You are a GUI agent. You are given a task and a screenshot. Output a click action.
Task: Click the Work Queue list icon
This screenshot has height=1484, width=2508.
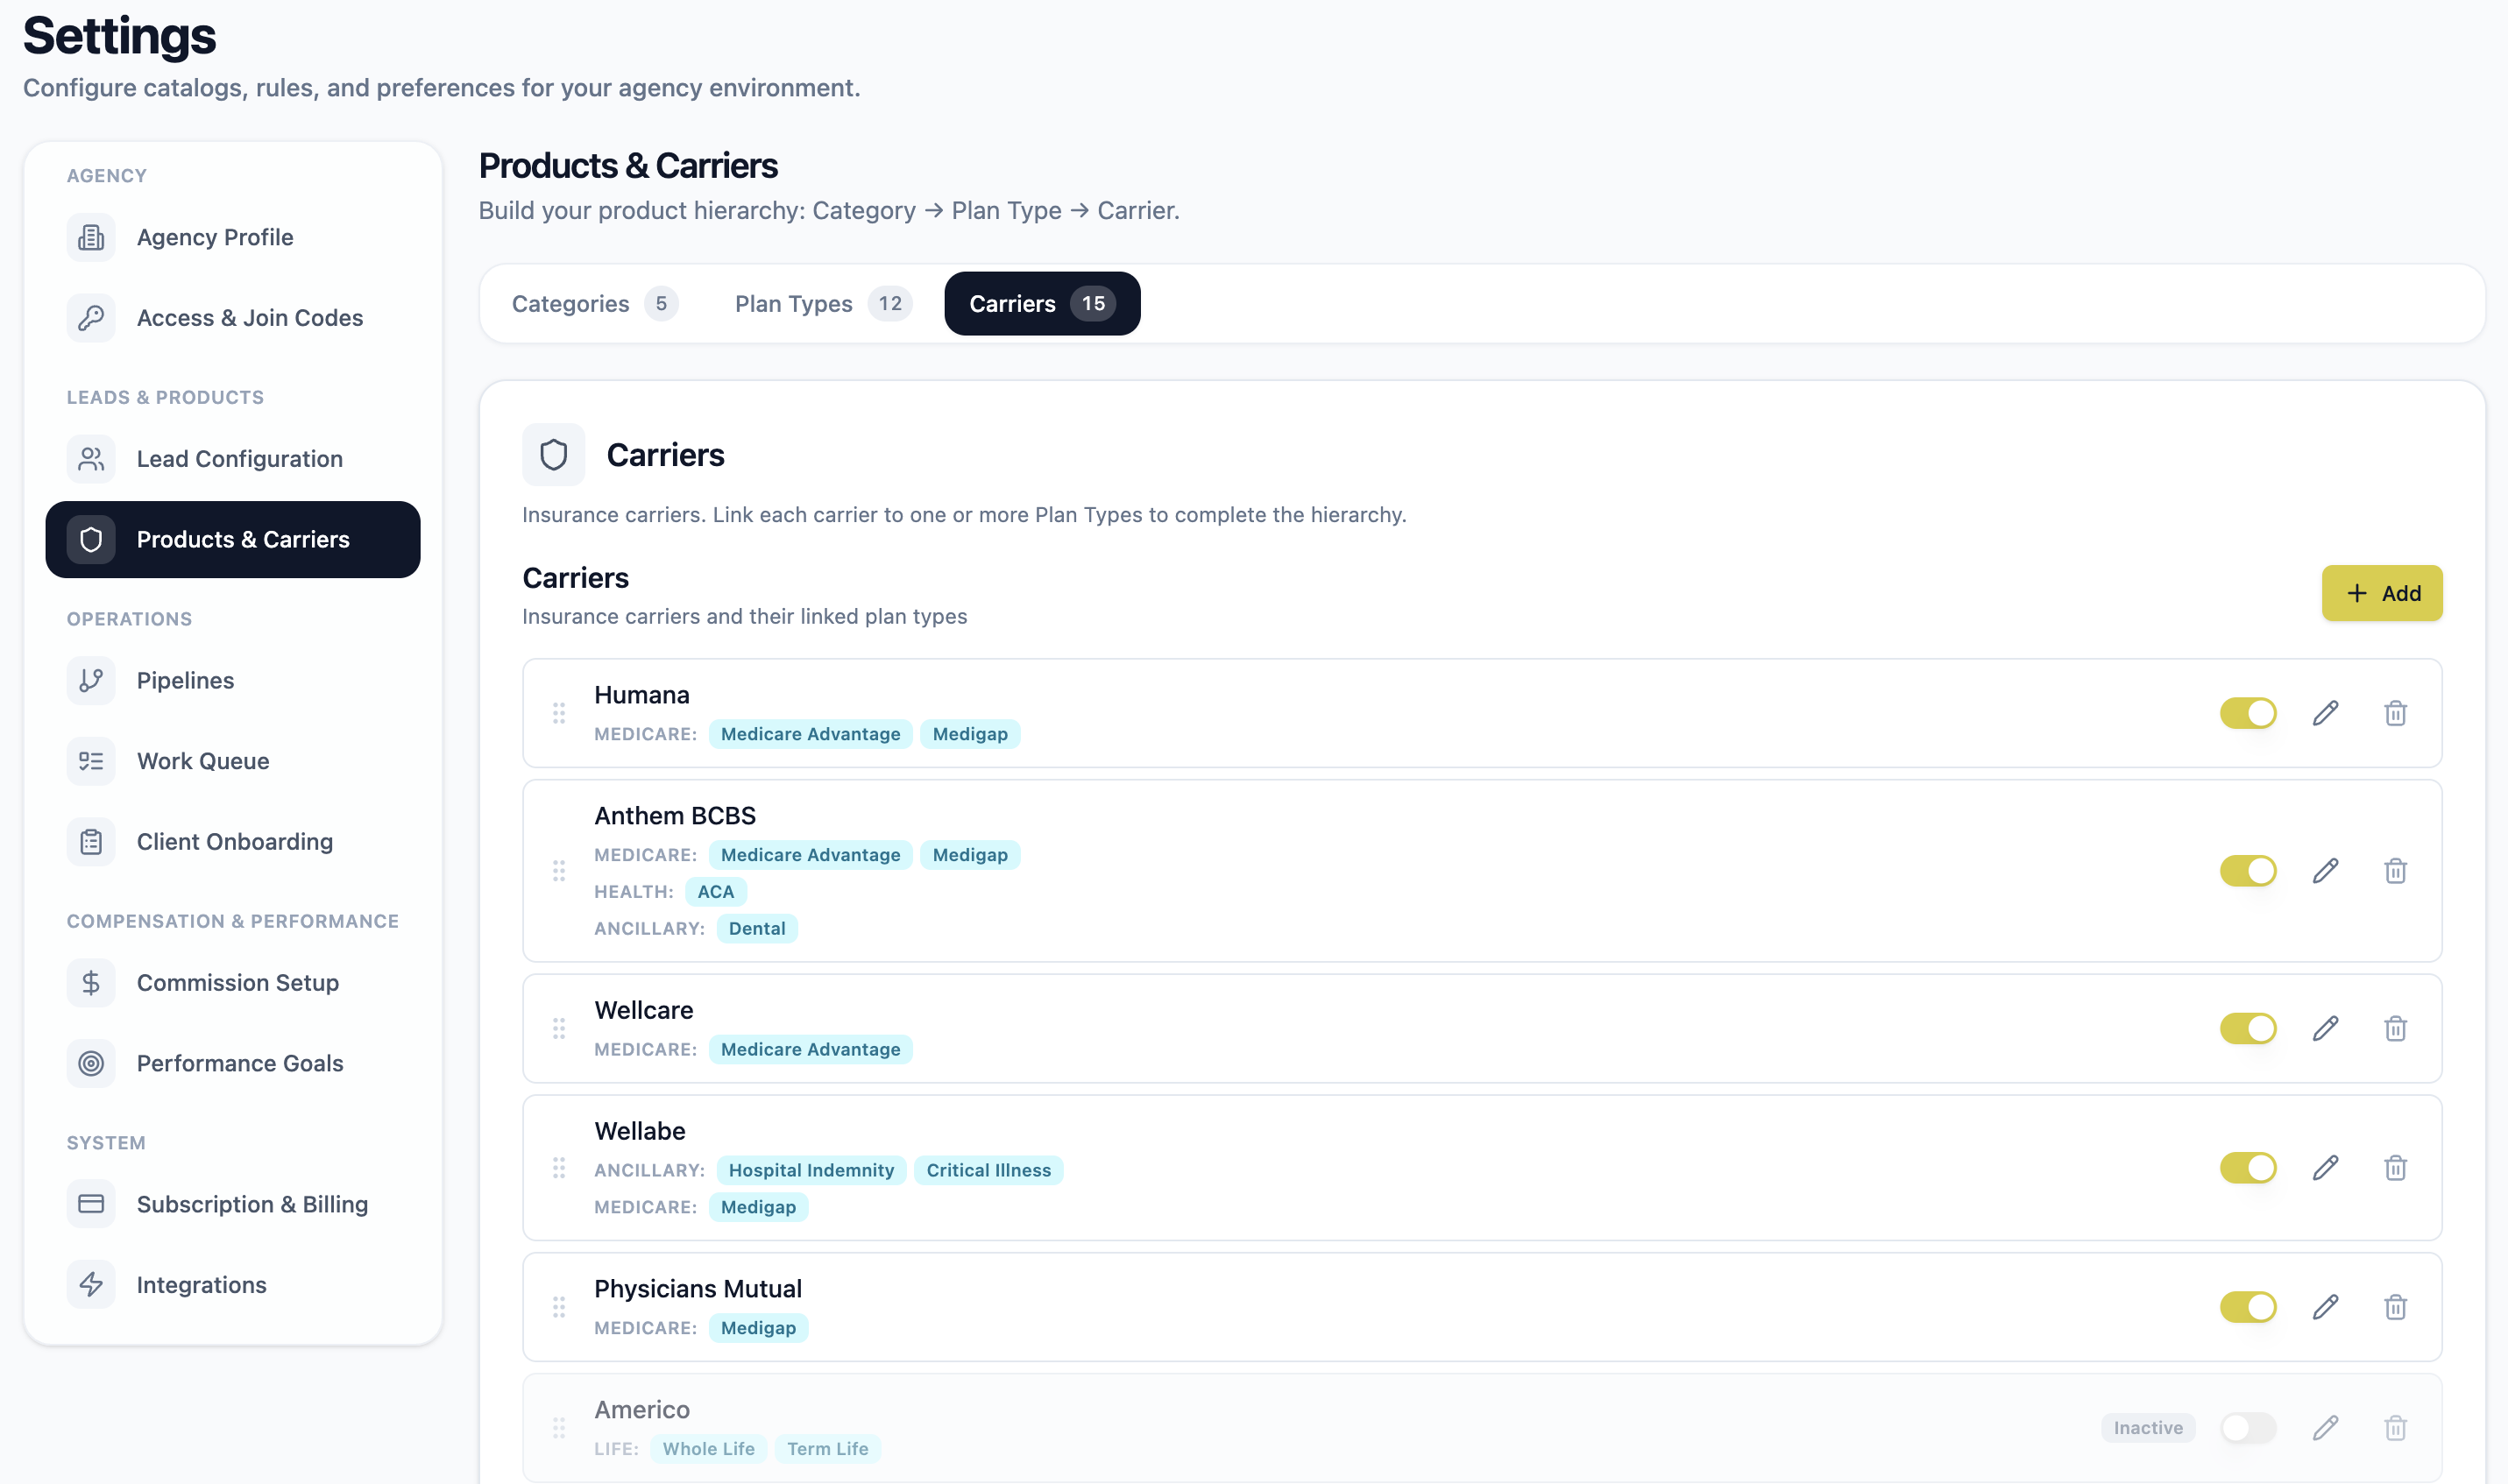click(x=91, y=761)
